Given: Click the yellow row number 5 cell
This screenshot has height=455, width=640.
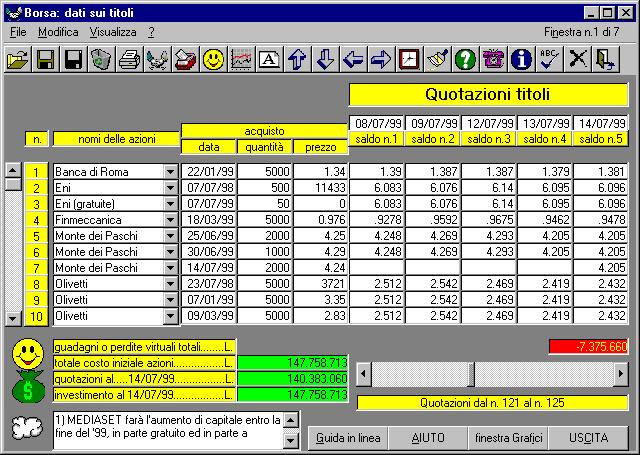Looking at the screenshot, I should coord(36,236).
